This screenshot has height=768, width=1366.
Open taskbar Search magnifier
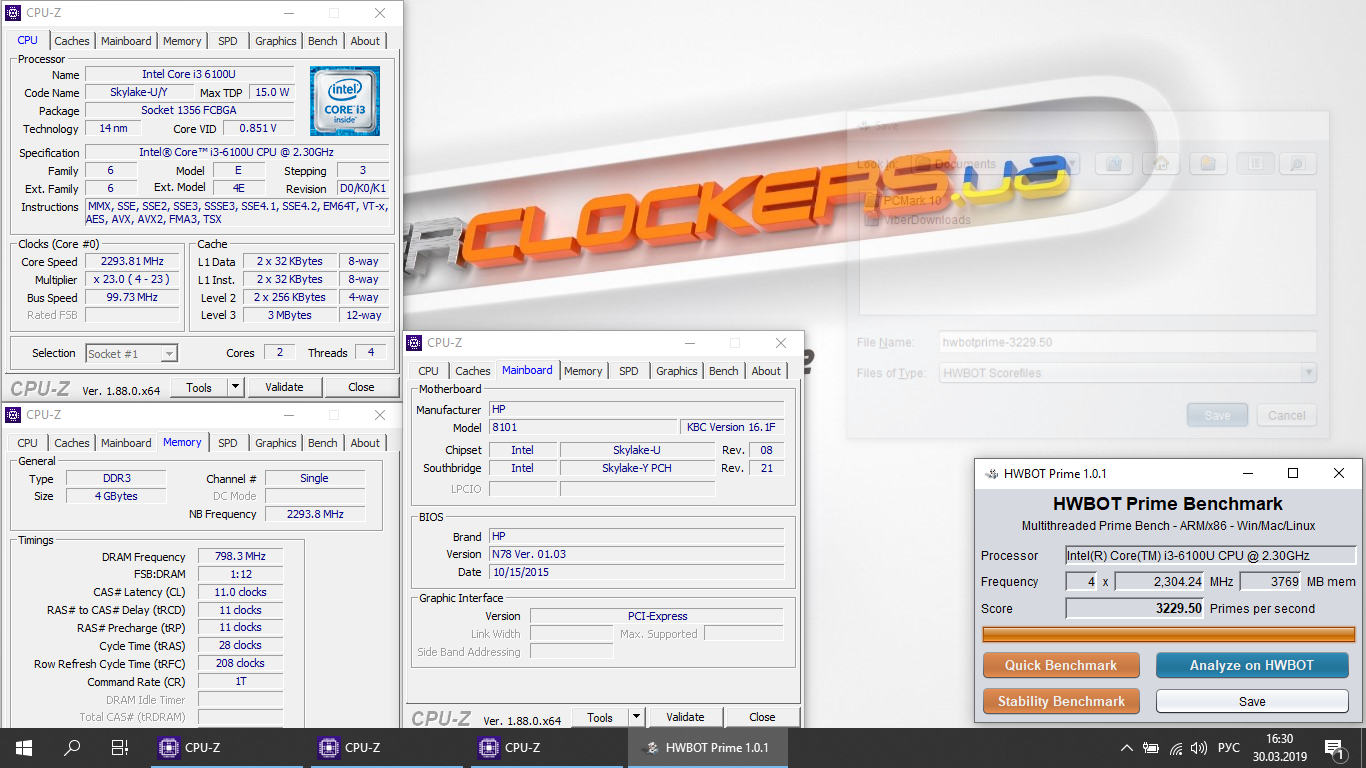coord(72,747)
